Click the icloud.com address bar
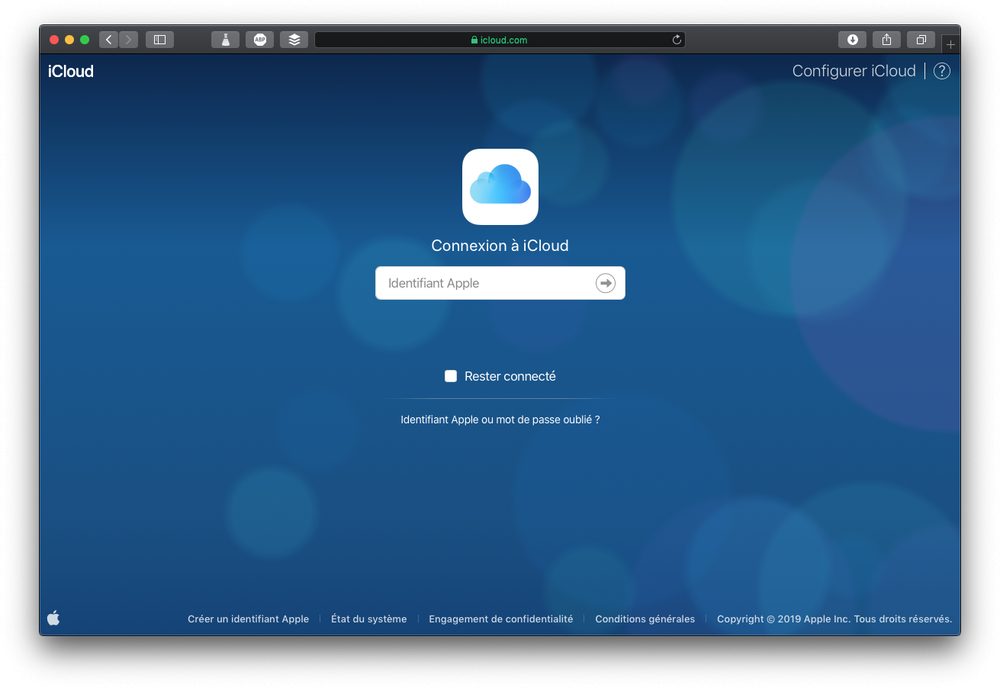Screen dimensions: 1000x688 coord(500,40)
